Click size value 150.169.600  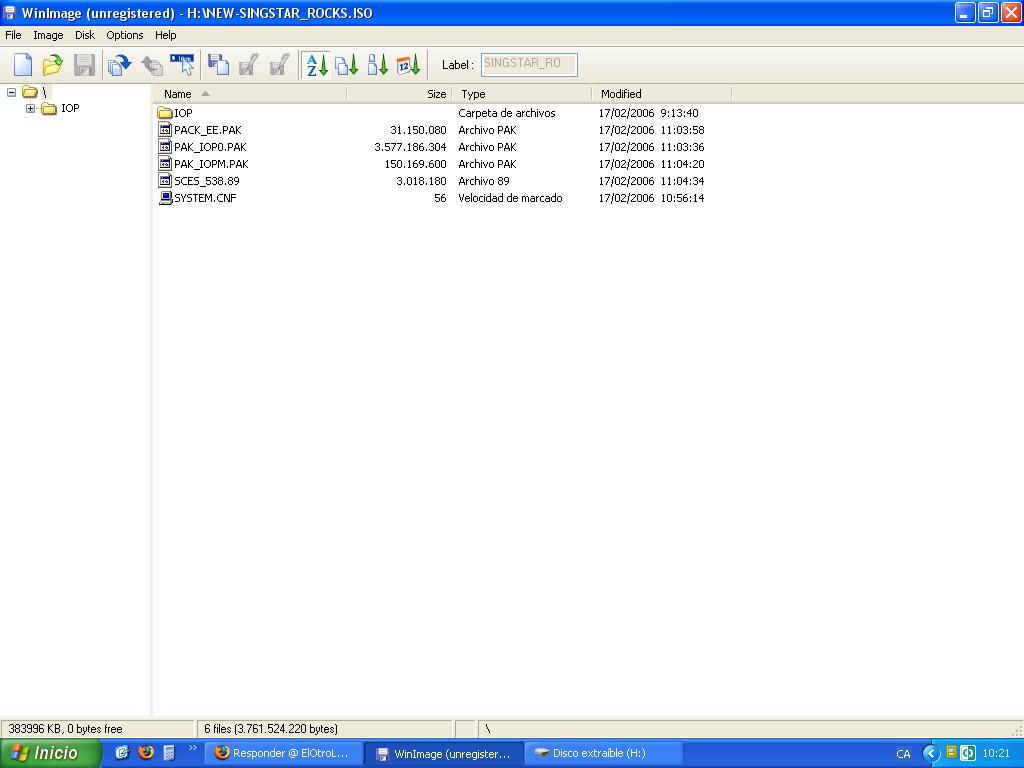(415, 164)
